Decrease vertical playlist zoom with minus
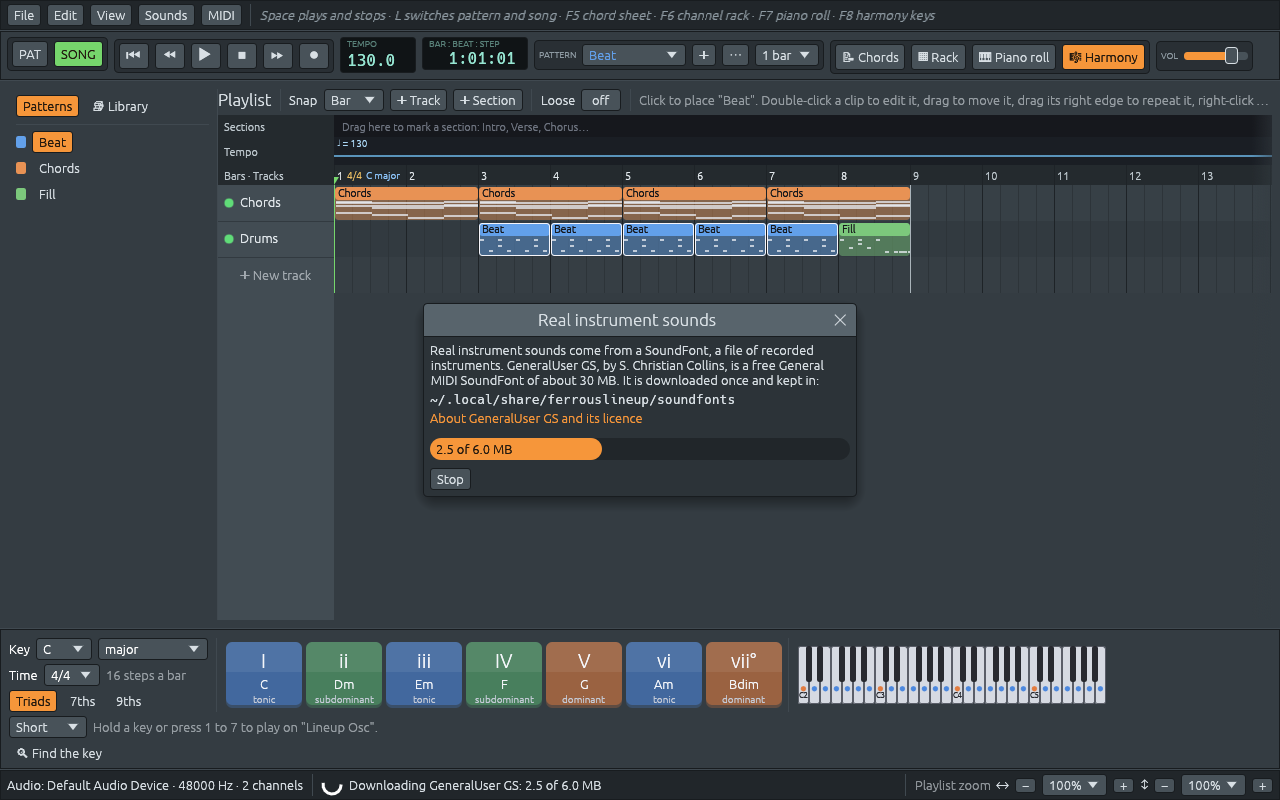The width and height of the screenshot is (1280, 800). tap(1164, 786)
